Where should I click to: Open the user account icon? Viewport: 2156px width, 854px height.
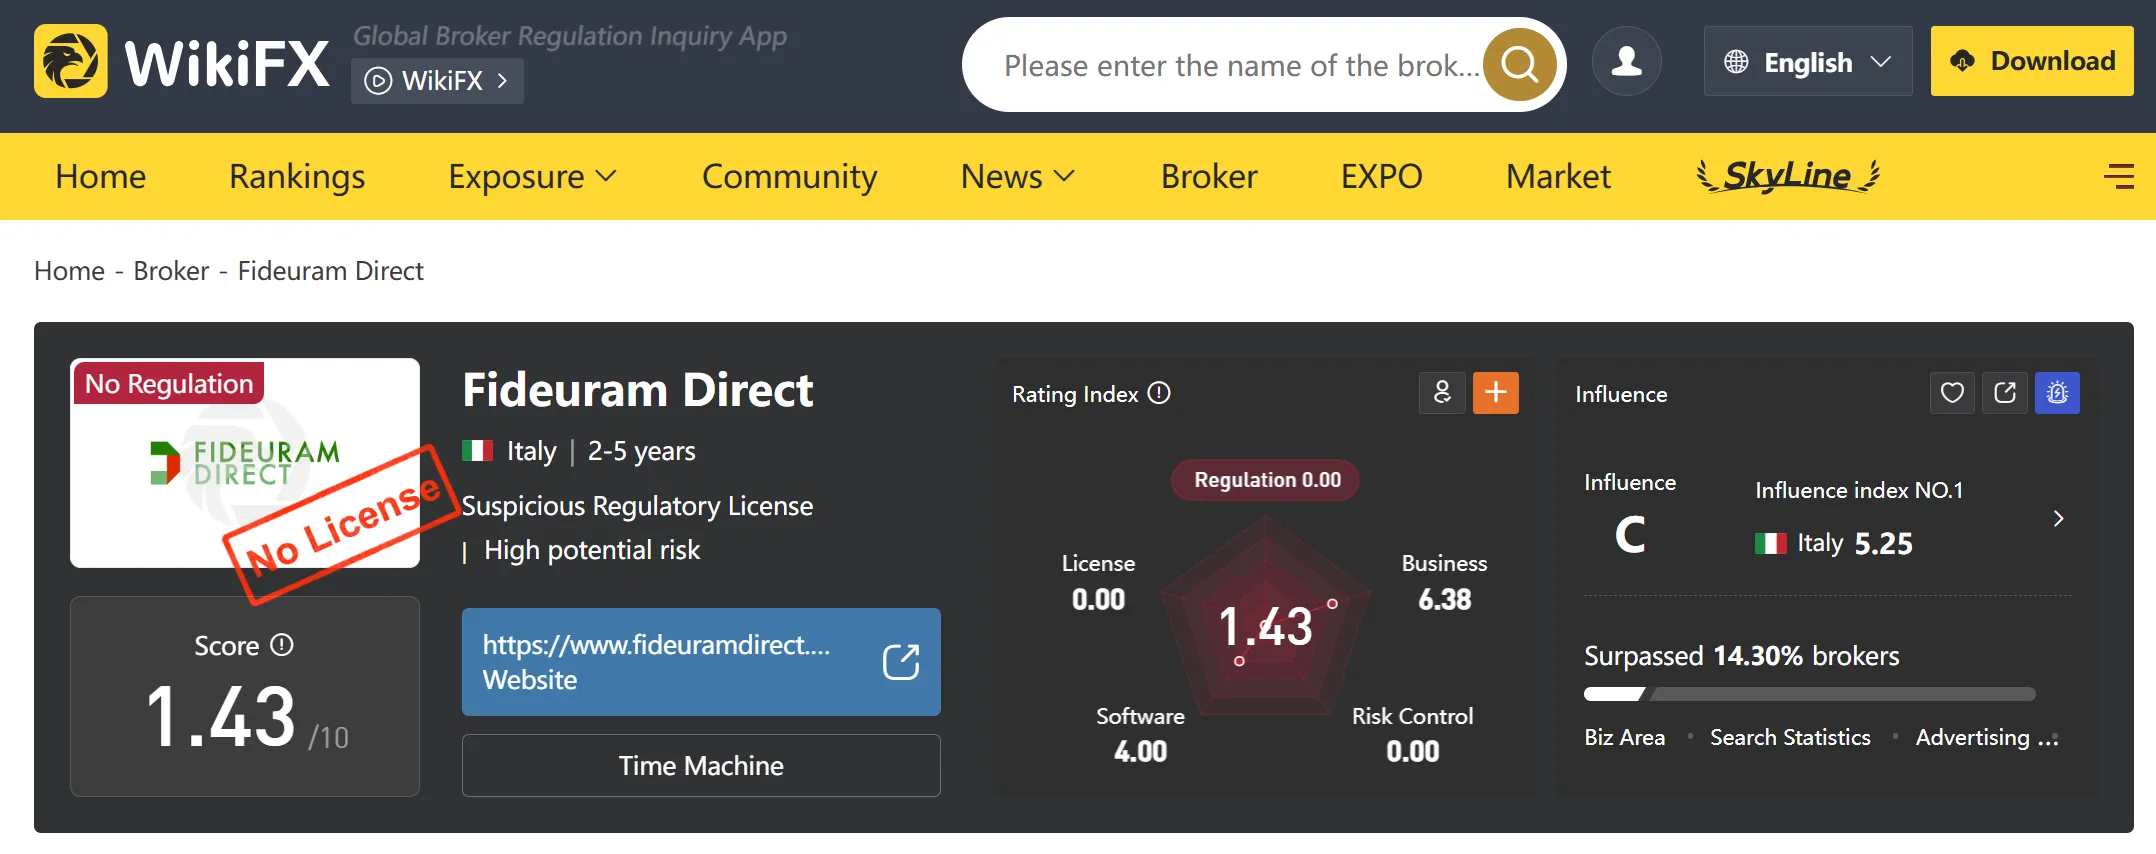pyautogui.click(x=1627, y=61)
